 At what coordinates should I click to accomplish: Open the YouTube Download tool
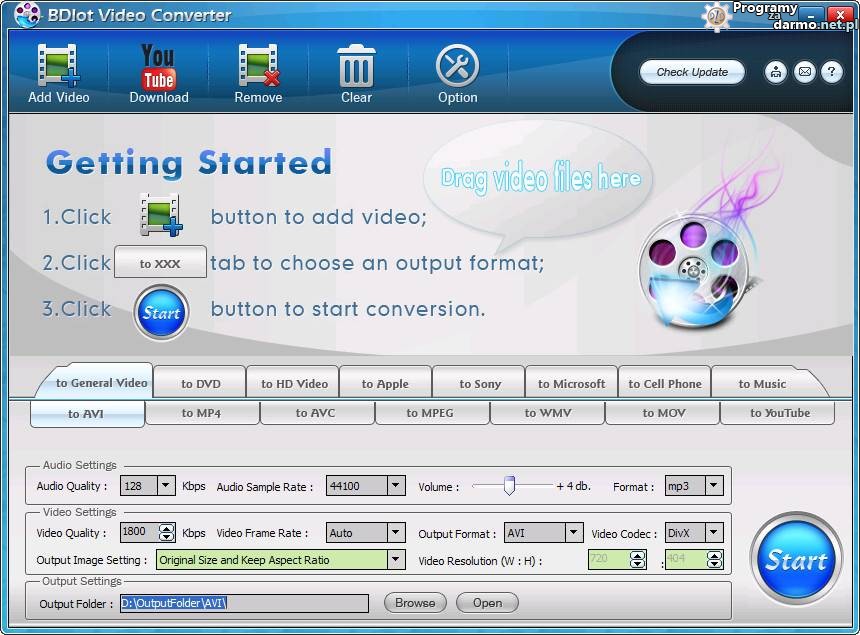click(158, 67)
